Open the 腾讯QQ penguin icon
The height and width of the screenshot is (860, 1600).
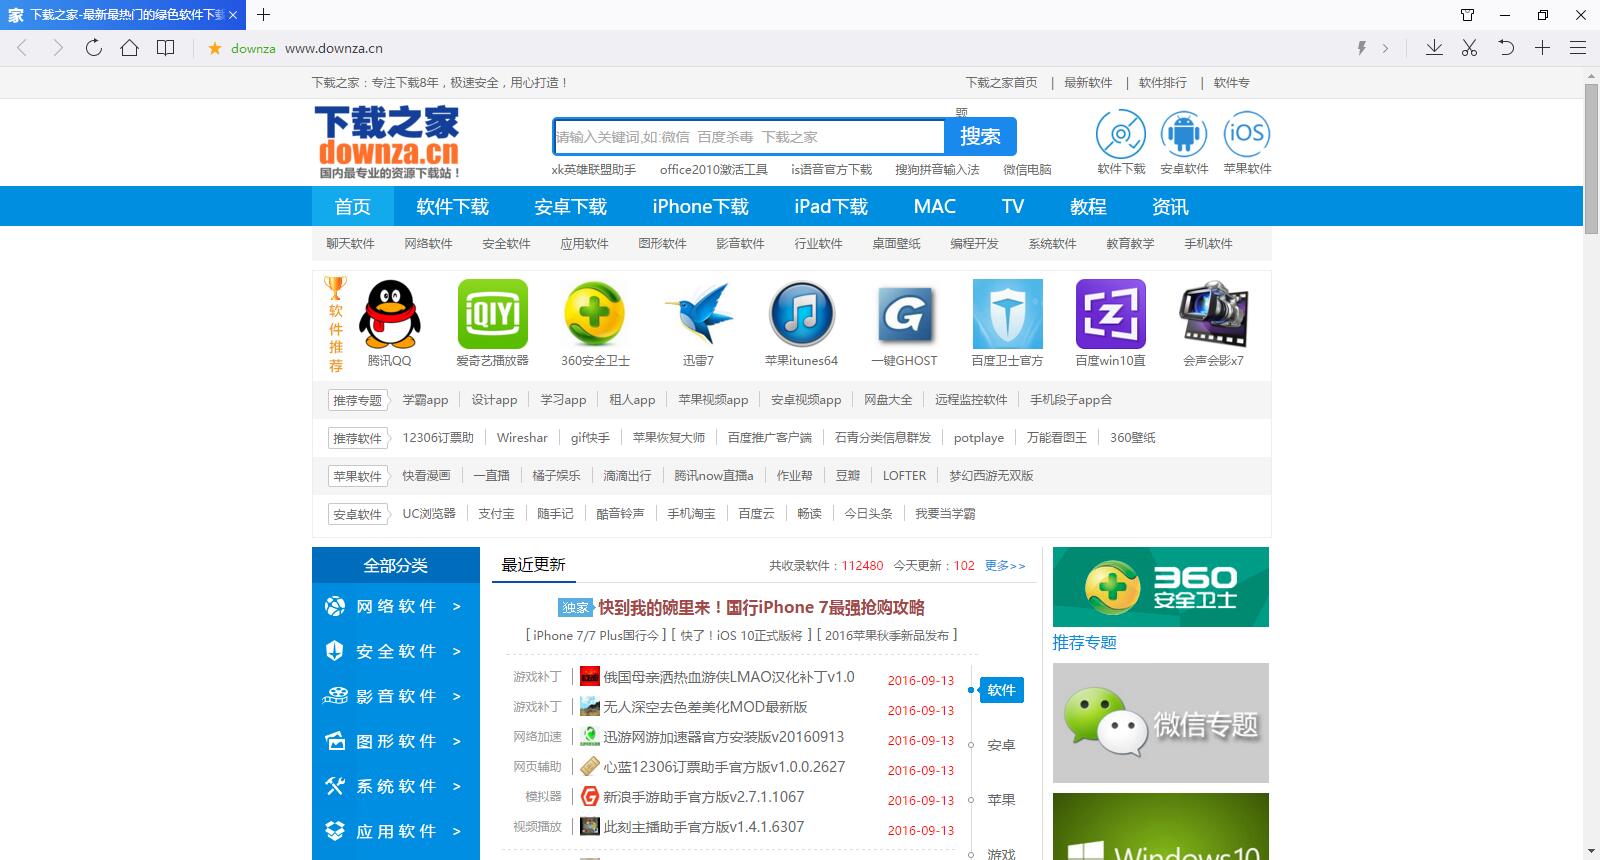coord(389,314)
